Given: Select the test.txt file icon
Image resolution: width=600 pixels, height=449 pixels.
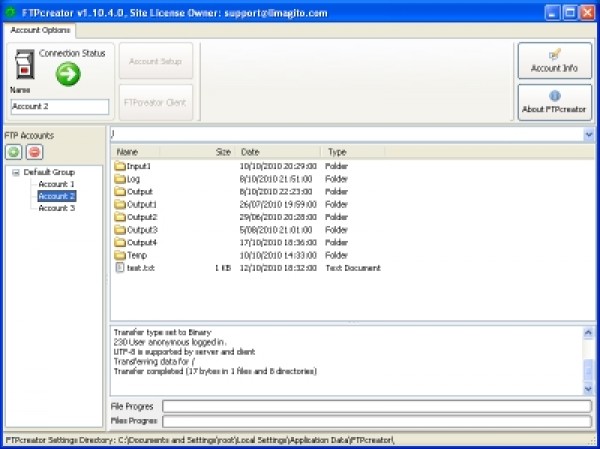Looking at the screenshot, I should pos(120,268).
